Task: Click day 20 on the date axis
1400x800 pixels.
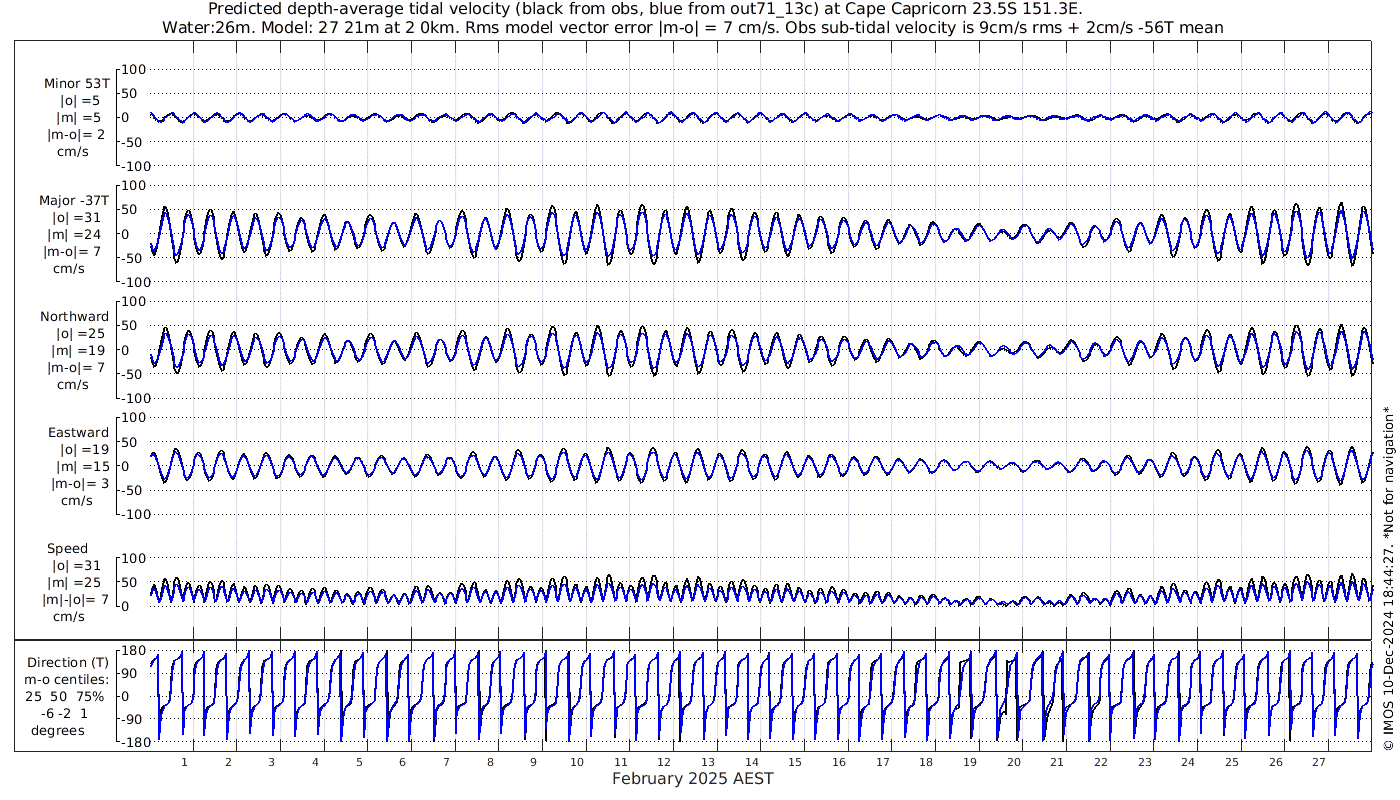Action: point(1013,762)
